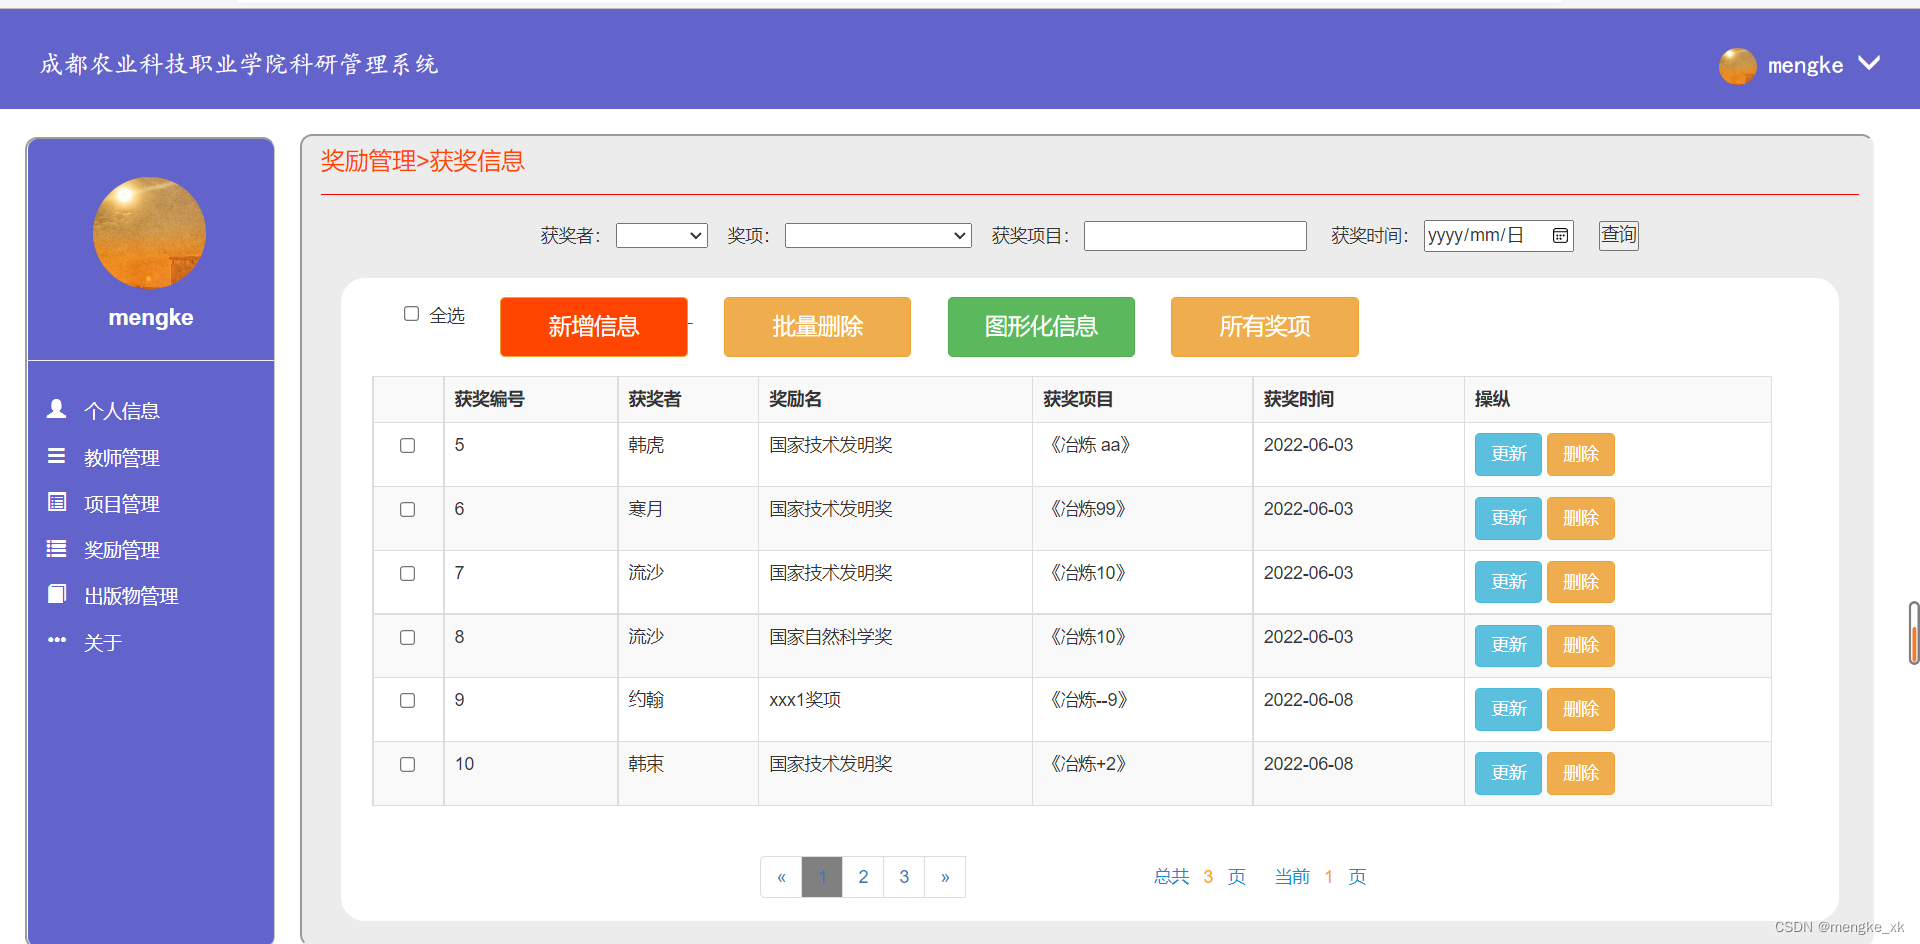Open the calendar picker for 获奖时间
1920x944 pixels.
1560,235
